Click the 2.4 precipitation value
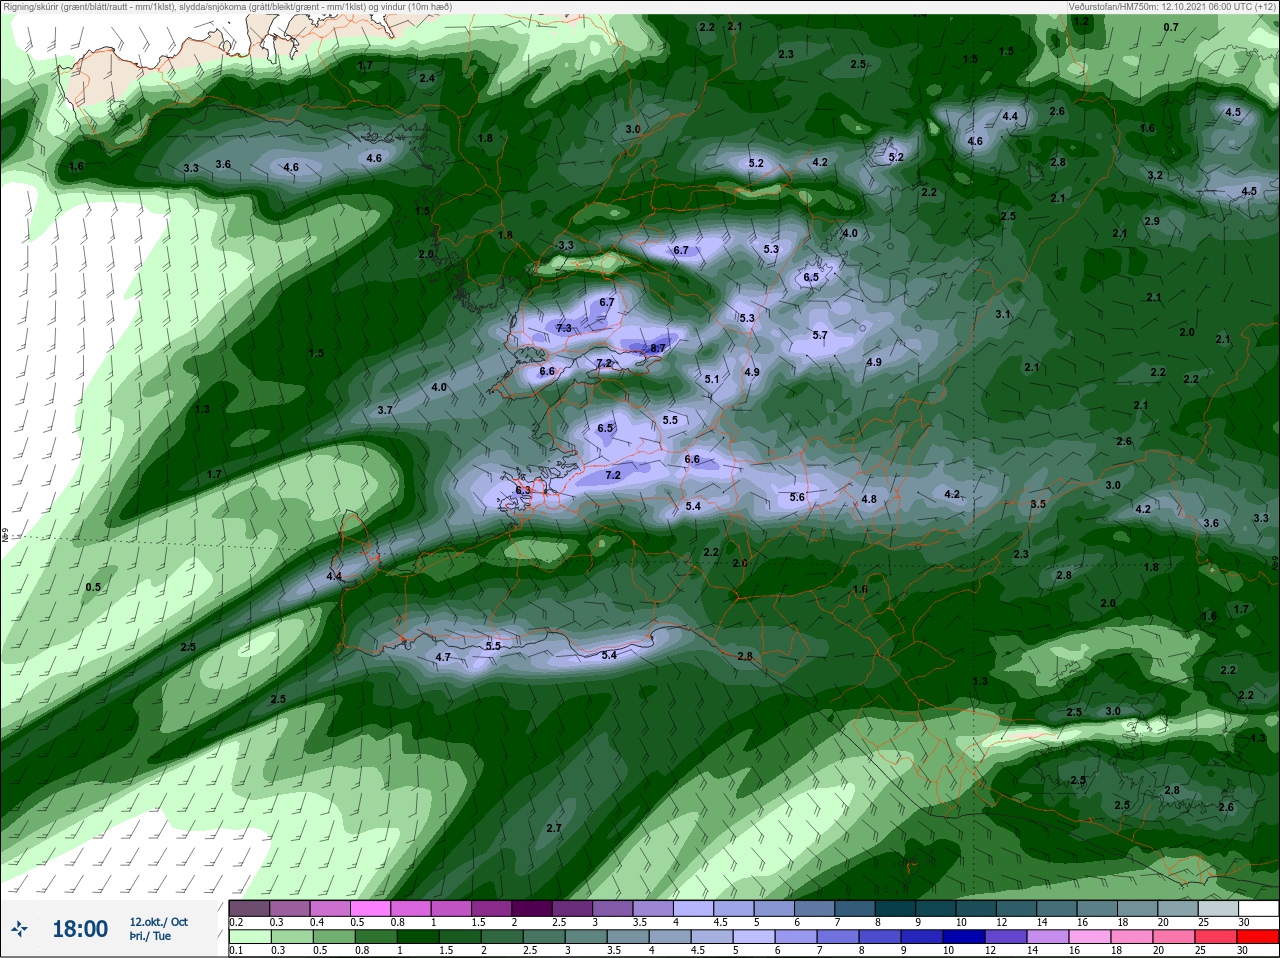This screenshot has height=958, width=1280. (x=427, y=78)
